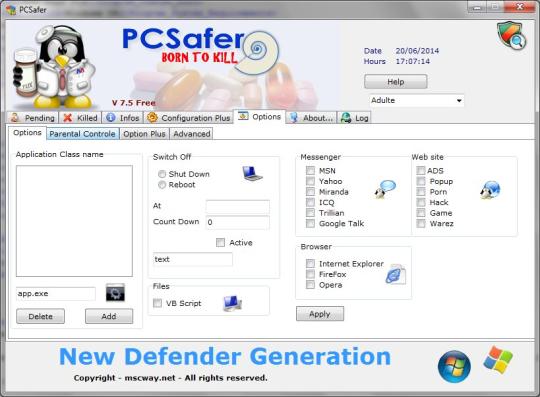540x397 pixels.
Task: Open the Configuration Plus tab
Action: click(188, 118)
